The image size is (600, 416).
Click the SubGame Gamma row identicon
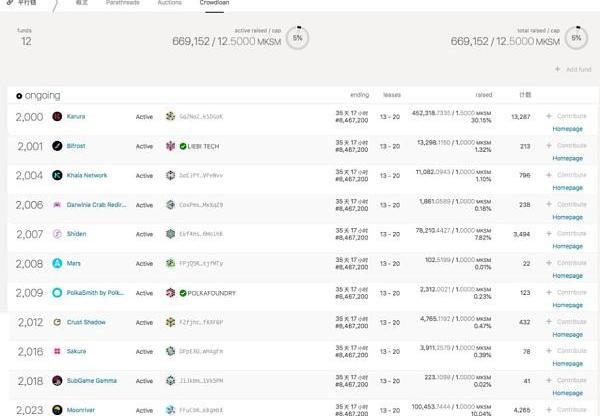tap(170, 381)
